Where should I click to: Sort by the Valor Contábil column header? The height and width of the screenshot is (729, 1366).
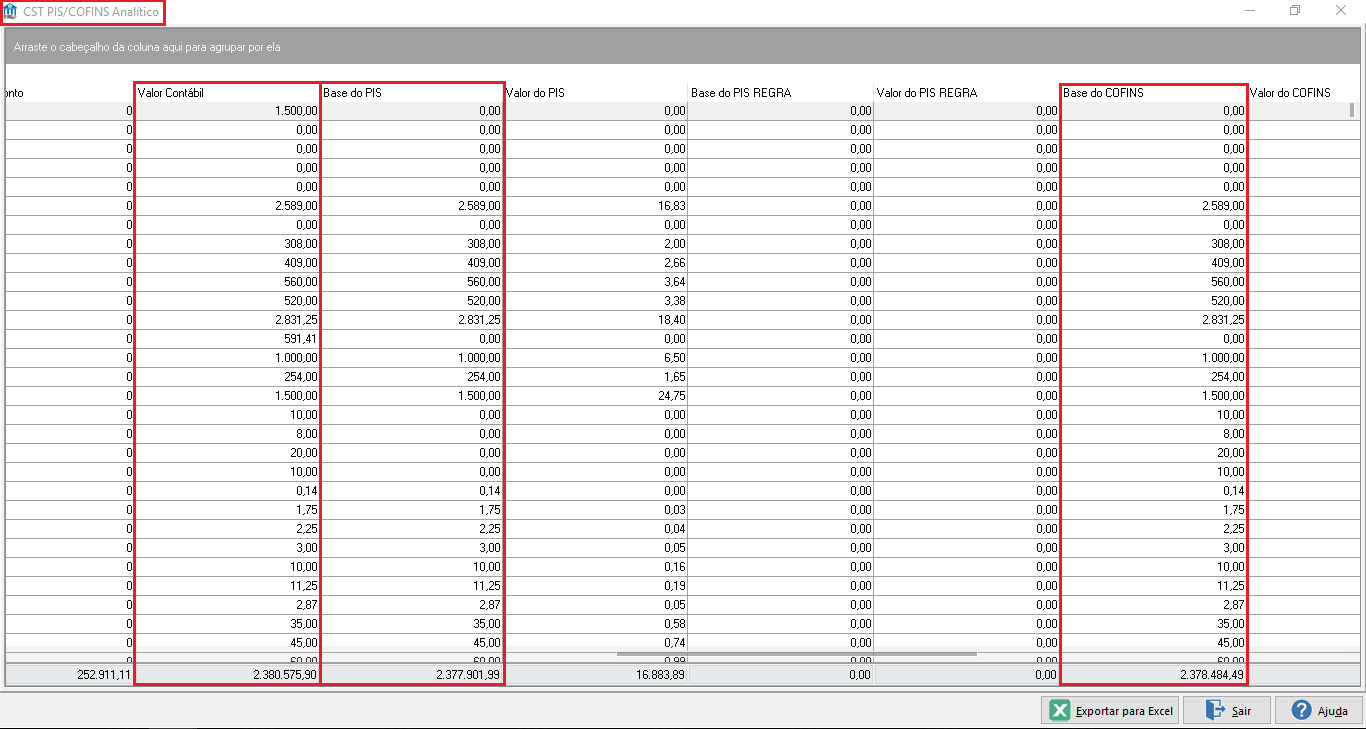227,93
